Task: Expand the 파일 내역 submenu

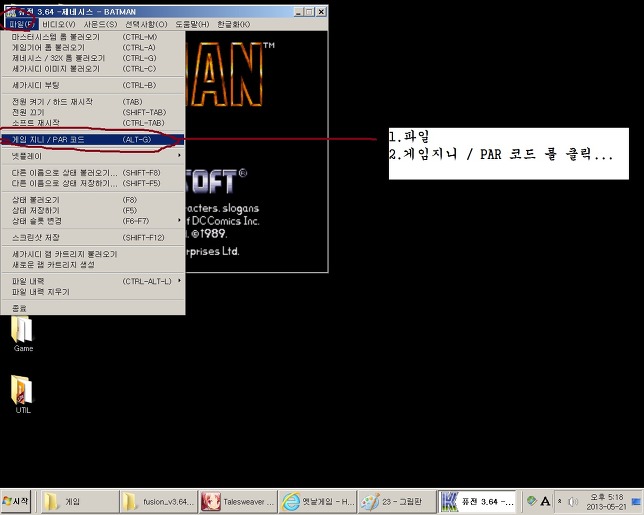Action: (x=92, y=281)
